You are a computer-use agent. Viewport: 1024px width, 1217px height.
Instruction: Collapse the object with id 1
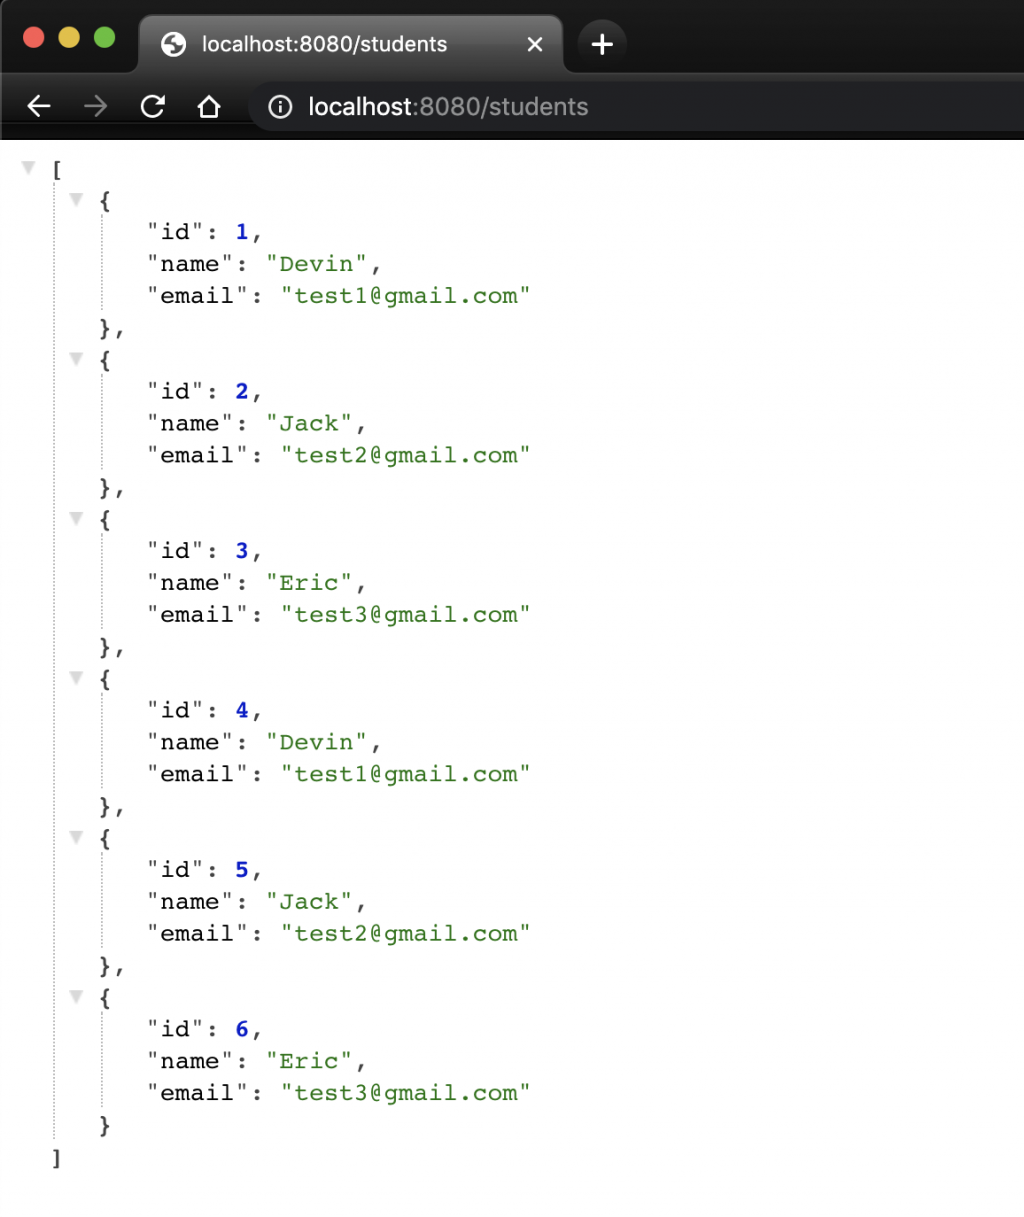[x=75, y=199]
